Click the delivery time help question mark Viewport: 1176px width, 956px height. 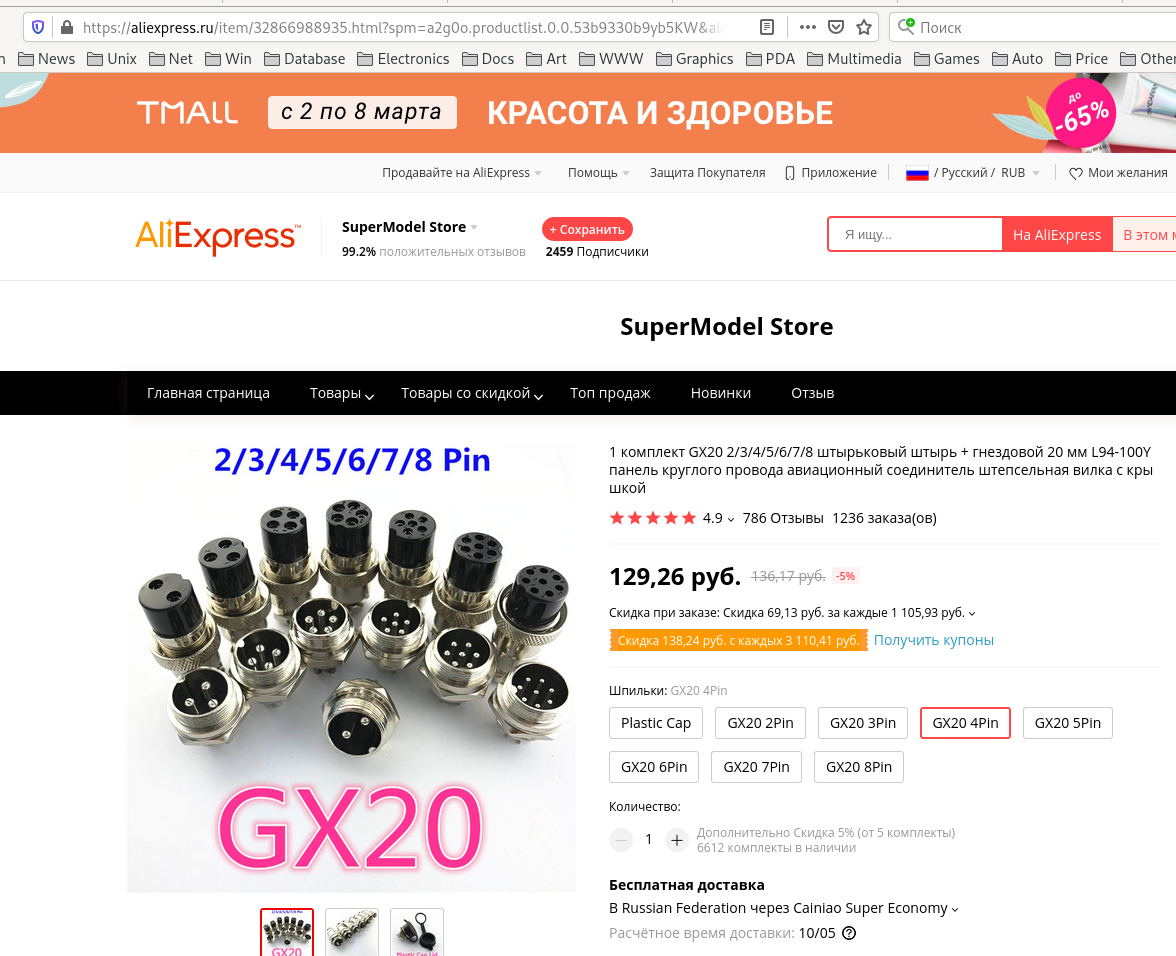(849, 934)
